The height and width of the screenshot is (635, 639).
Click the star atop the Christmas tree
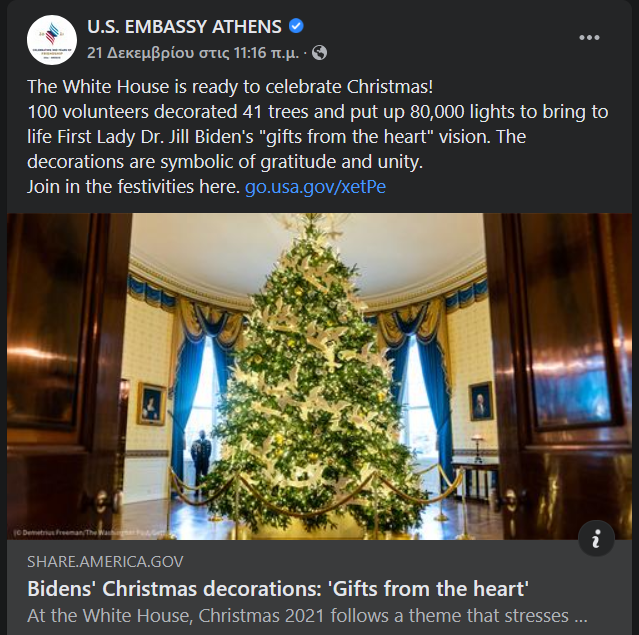pyautogui.click(x=311, y=222)
